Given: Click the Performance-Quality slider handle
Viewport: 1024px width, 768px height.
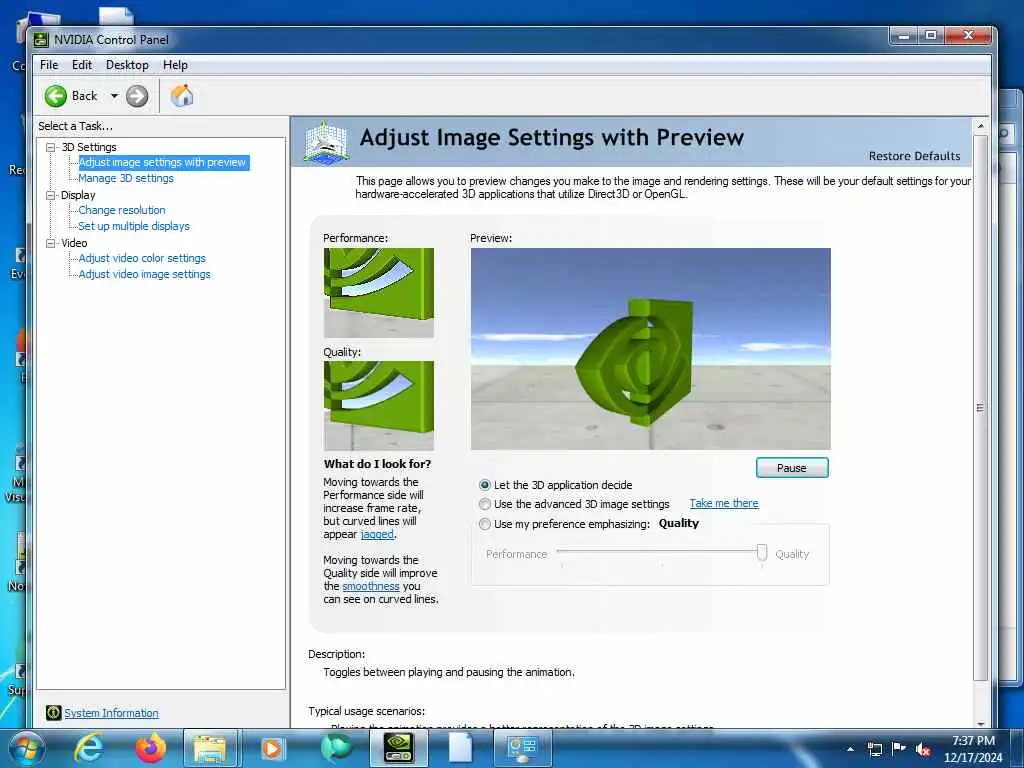Looking at the screenshot, I should point(761,552).
